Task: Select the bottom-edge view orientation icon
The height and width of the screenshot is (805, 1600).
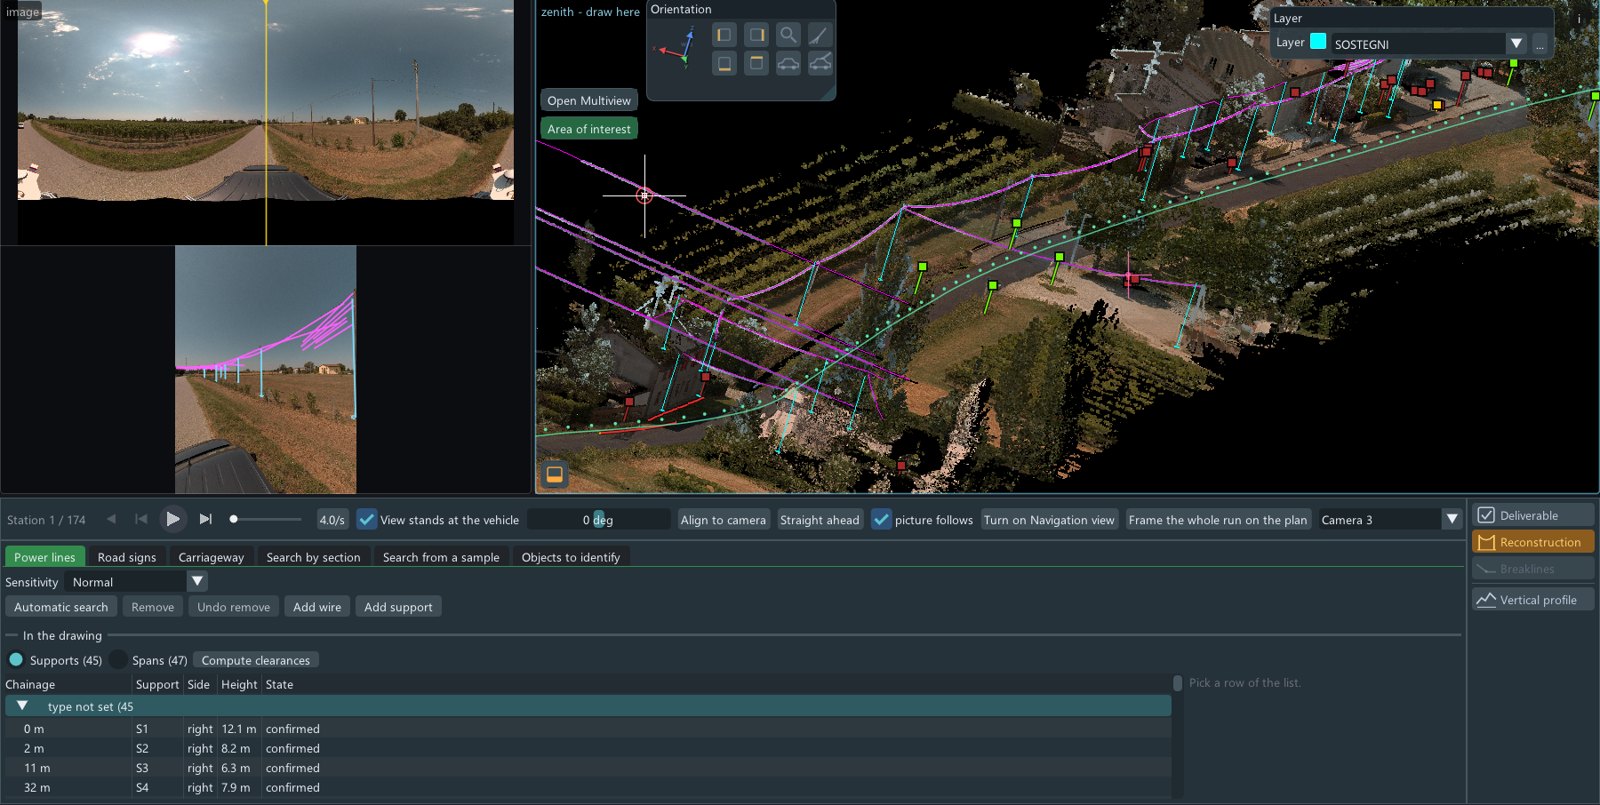Action: [x=724, y=63]
